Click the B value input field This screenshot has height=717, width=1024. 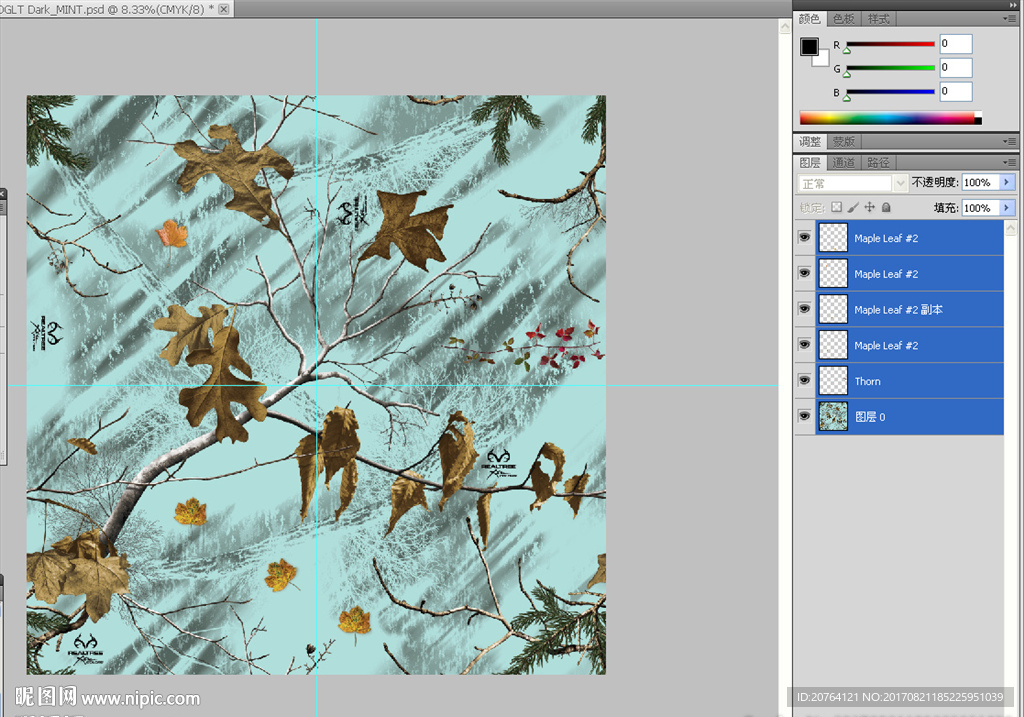(955, 91)
